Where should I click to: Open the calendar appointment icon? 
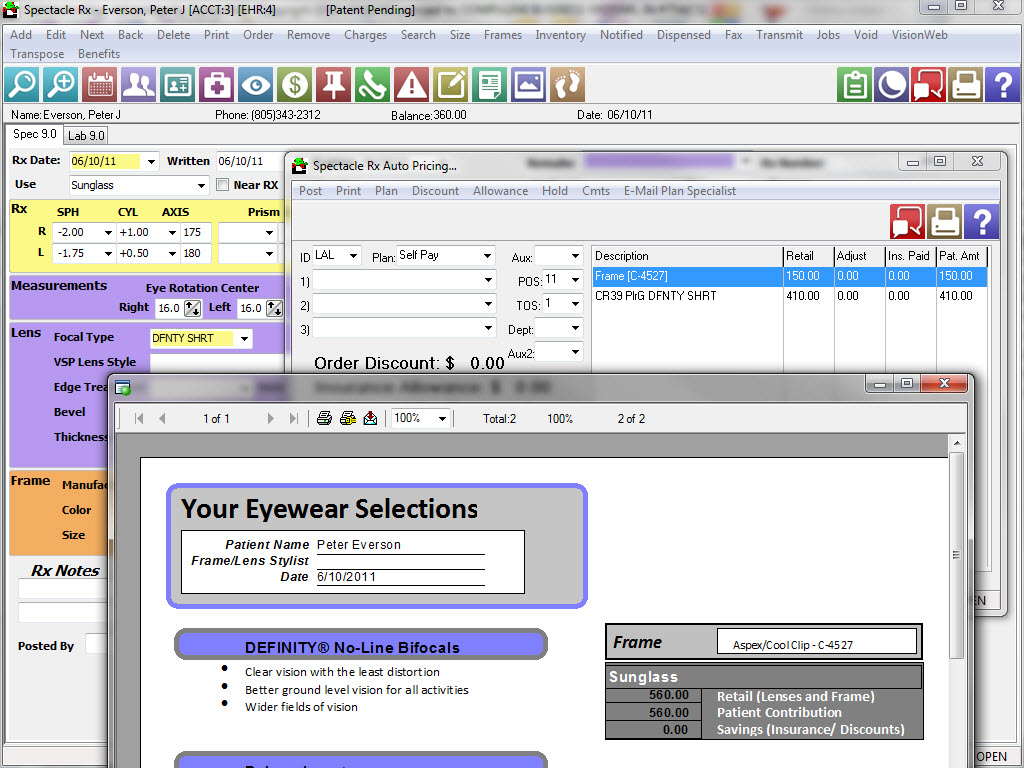point(100,84)
